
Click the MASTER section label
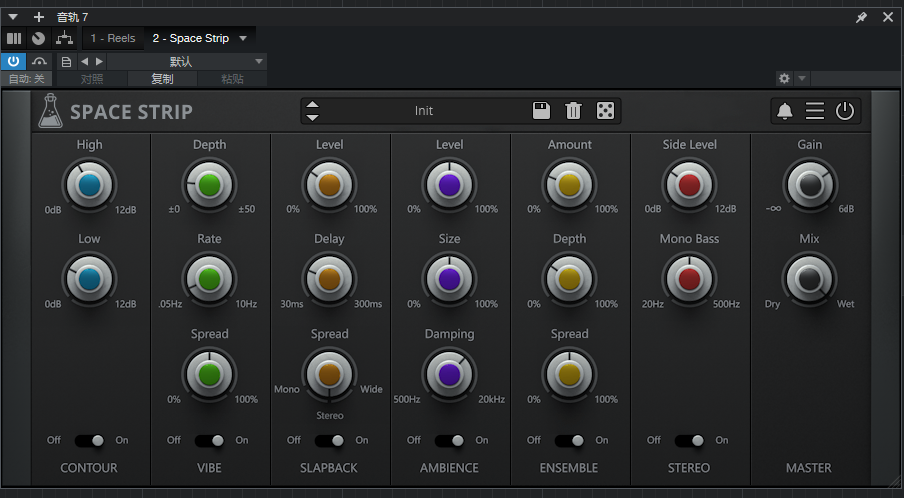[809, 468]
